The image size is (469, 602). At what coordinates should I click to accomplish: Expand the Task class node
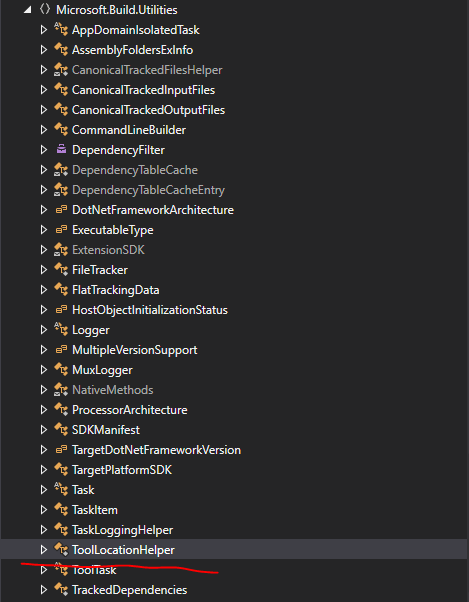click(44, 490)
